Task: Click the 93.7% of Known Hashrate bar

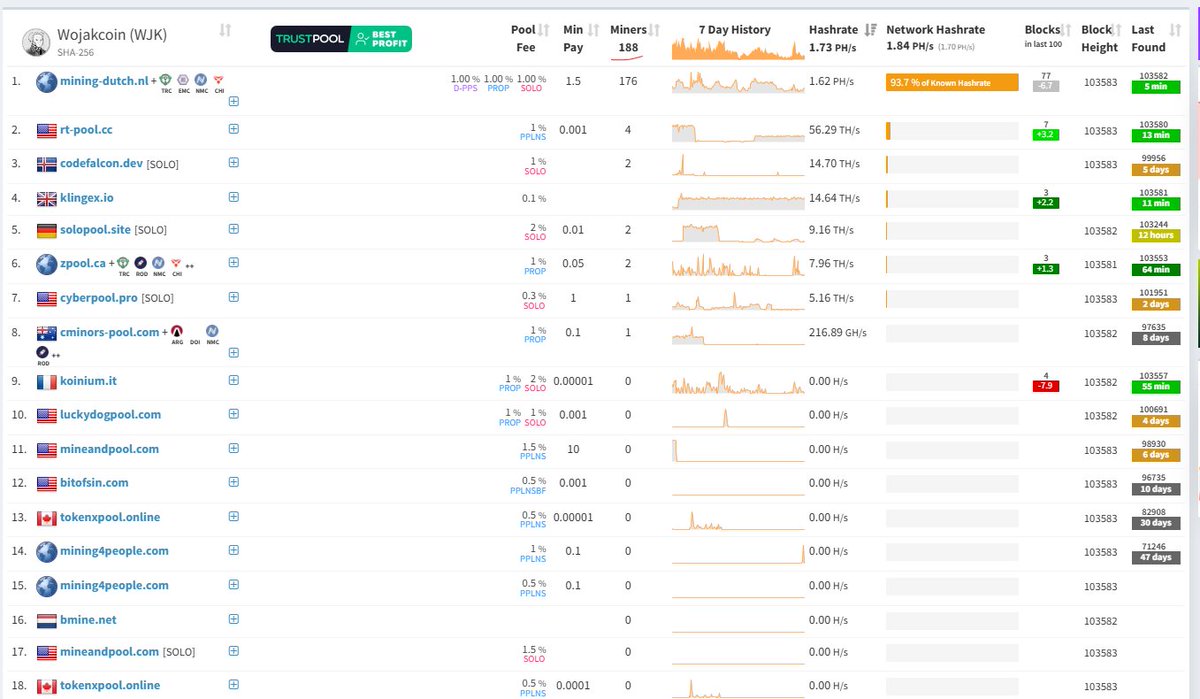Action: [952, 83]
